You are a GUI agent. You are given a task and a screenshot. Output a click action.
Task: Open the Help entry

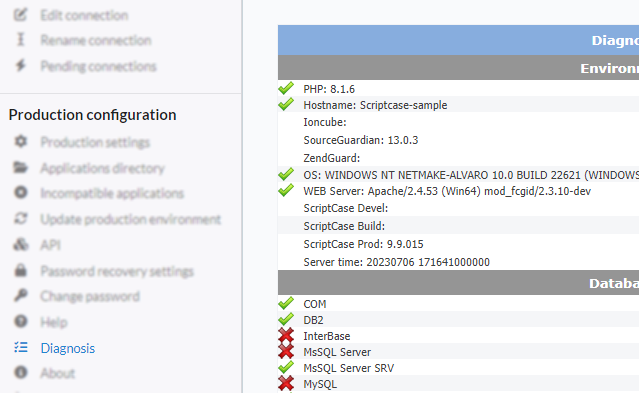tap(54, 322)
